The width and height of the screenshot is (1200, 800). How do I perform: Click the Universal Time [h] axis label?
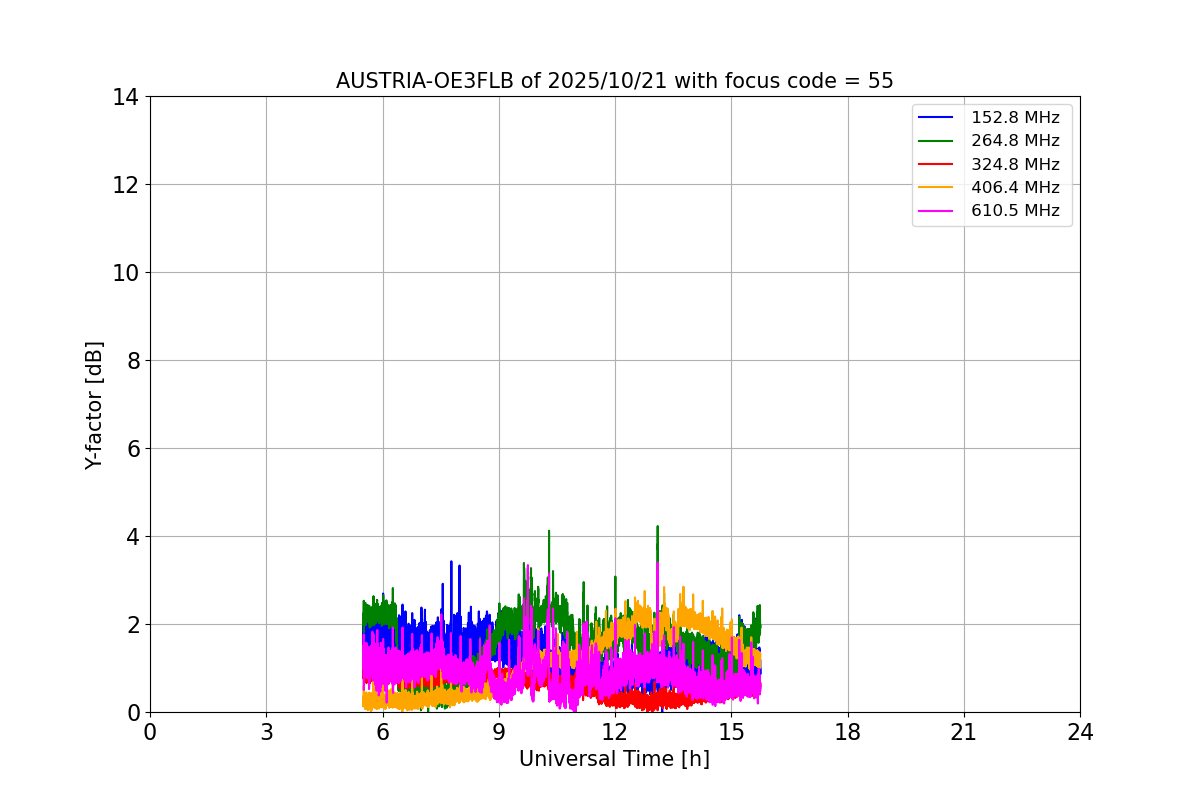pos(614,759)
